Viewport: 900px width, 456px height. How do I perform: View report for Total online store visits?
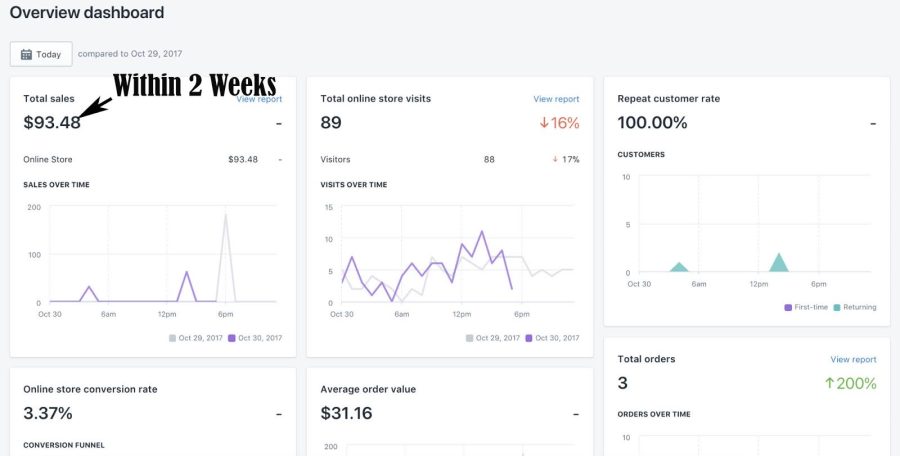coord(556,99)
